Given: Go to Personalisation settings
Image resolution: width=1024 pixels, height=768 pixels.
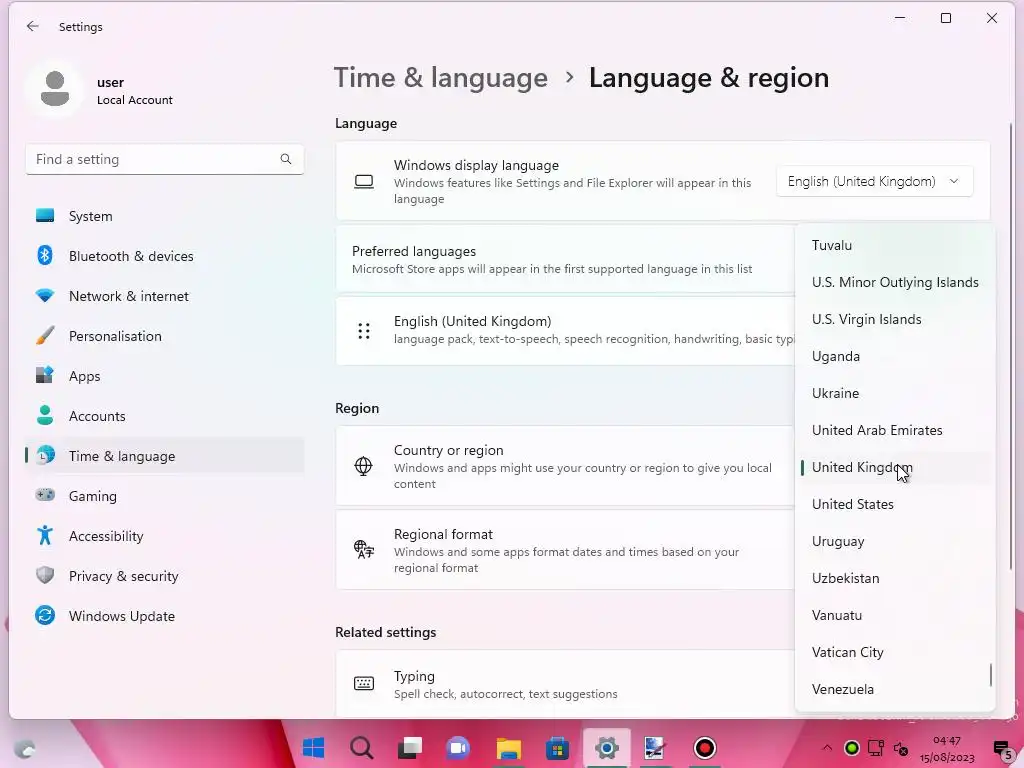Looking at the screenshot, I should click(165, 336).
